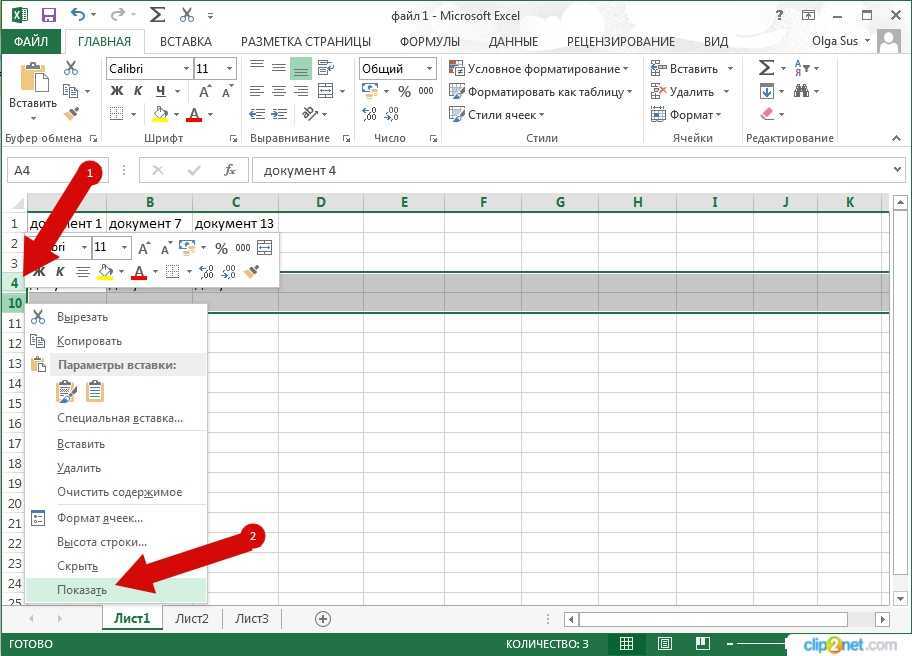Toggle italic К in the ribbon
912x656 pixels.
pos(138,91)
